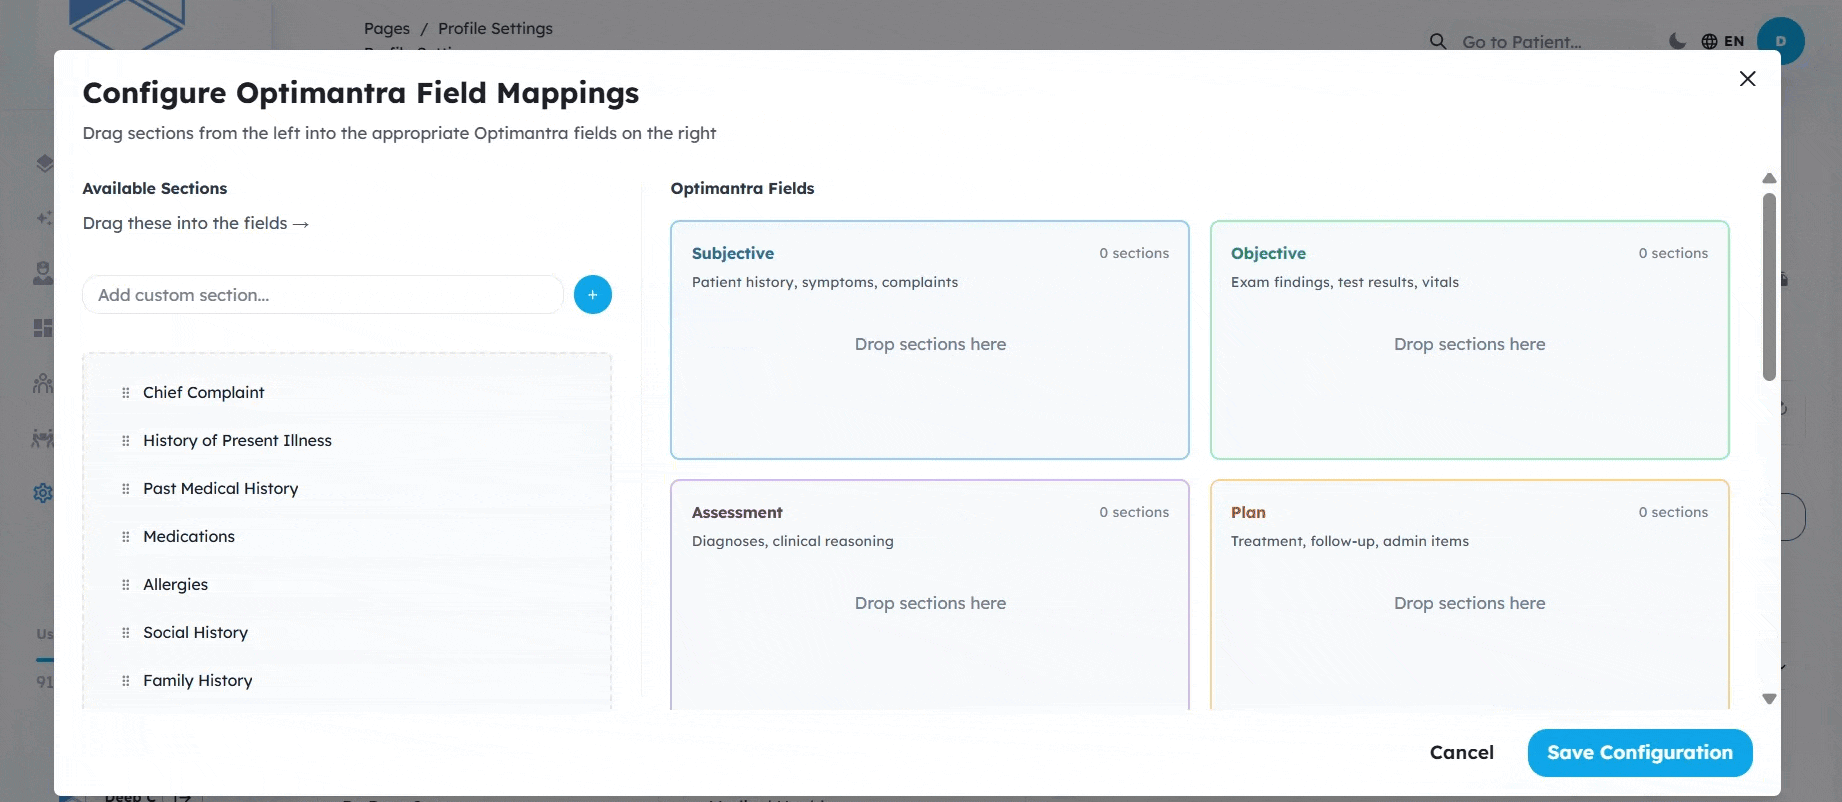This screenshot has width=1842, height=802.
Task: Click the drag handle beside Medications
Action: [126, 537]
